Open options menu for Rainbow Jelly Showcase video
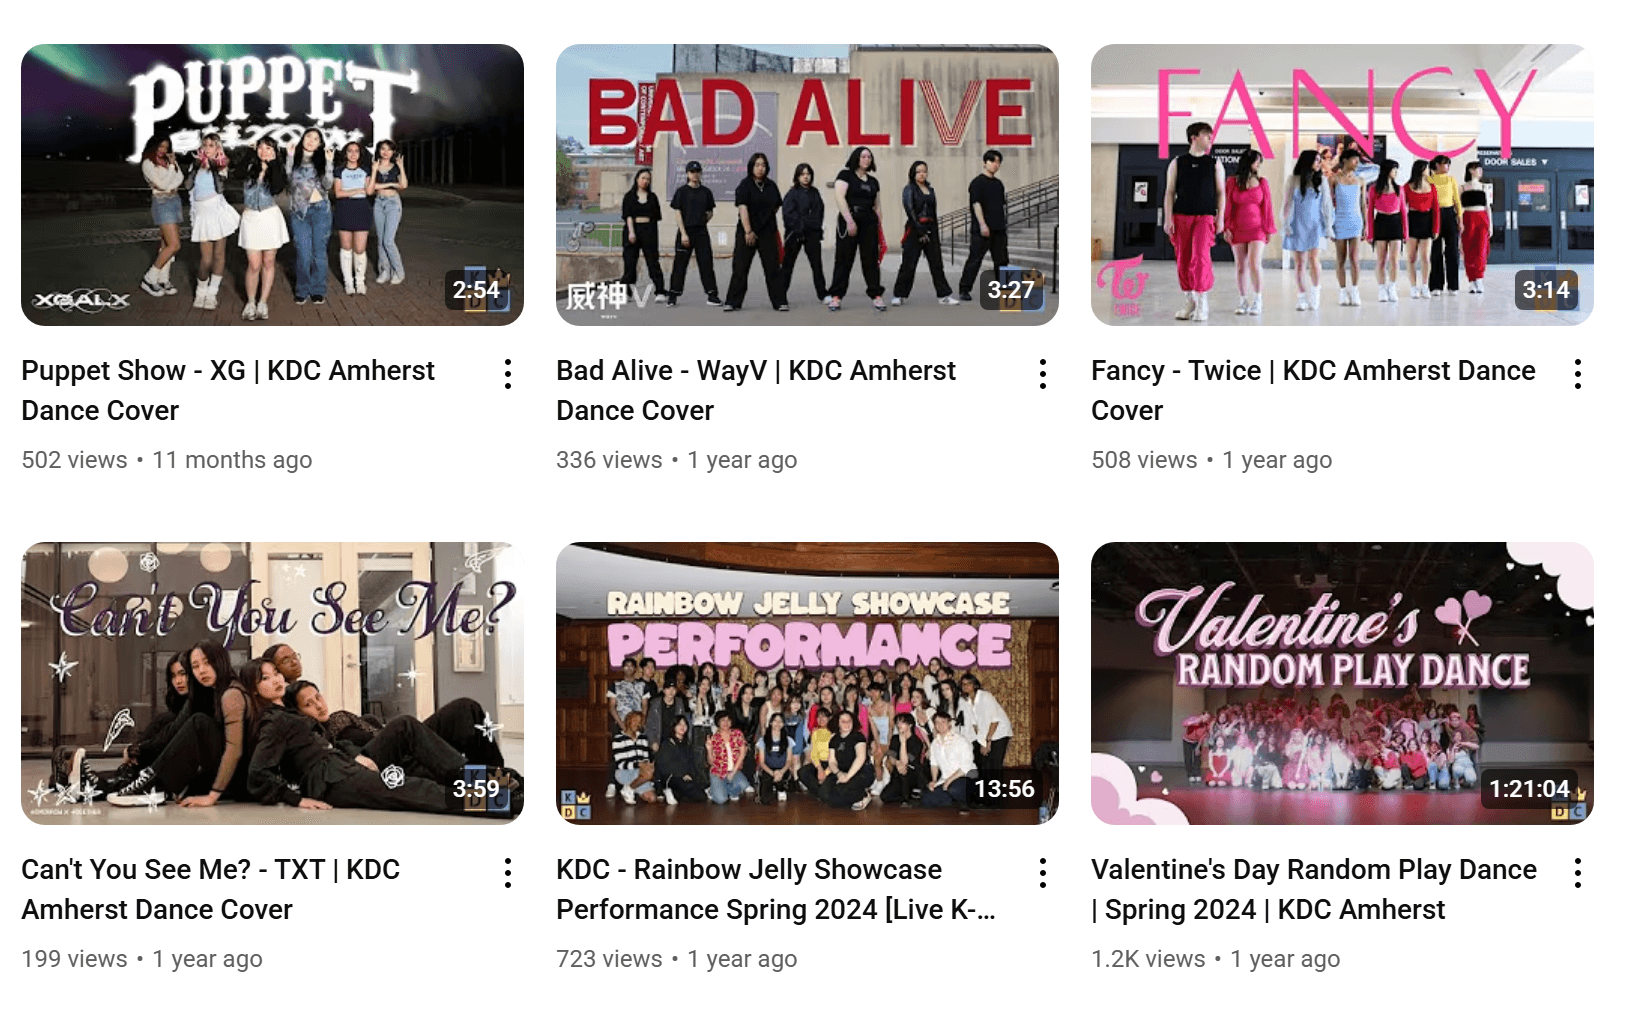This screenshot has height=1020, width=1632. tap(1043, 873)
